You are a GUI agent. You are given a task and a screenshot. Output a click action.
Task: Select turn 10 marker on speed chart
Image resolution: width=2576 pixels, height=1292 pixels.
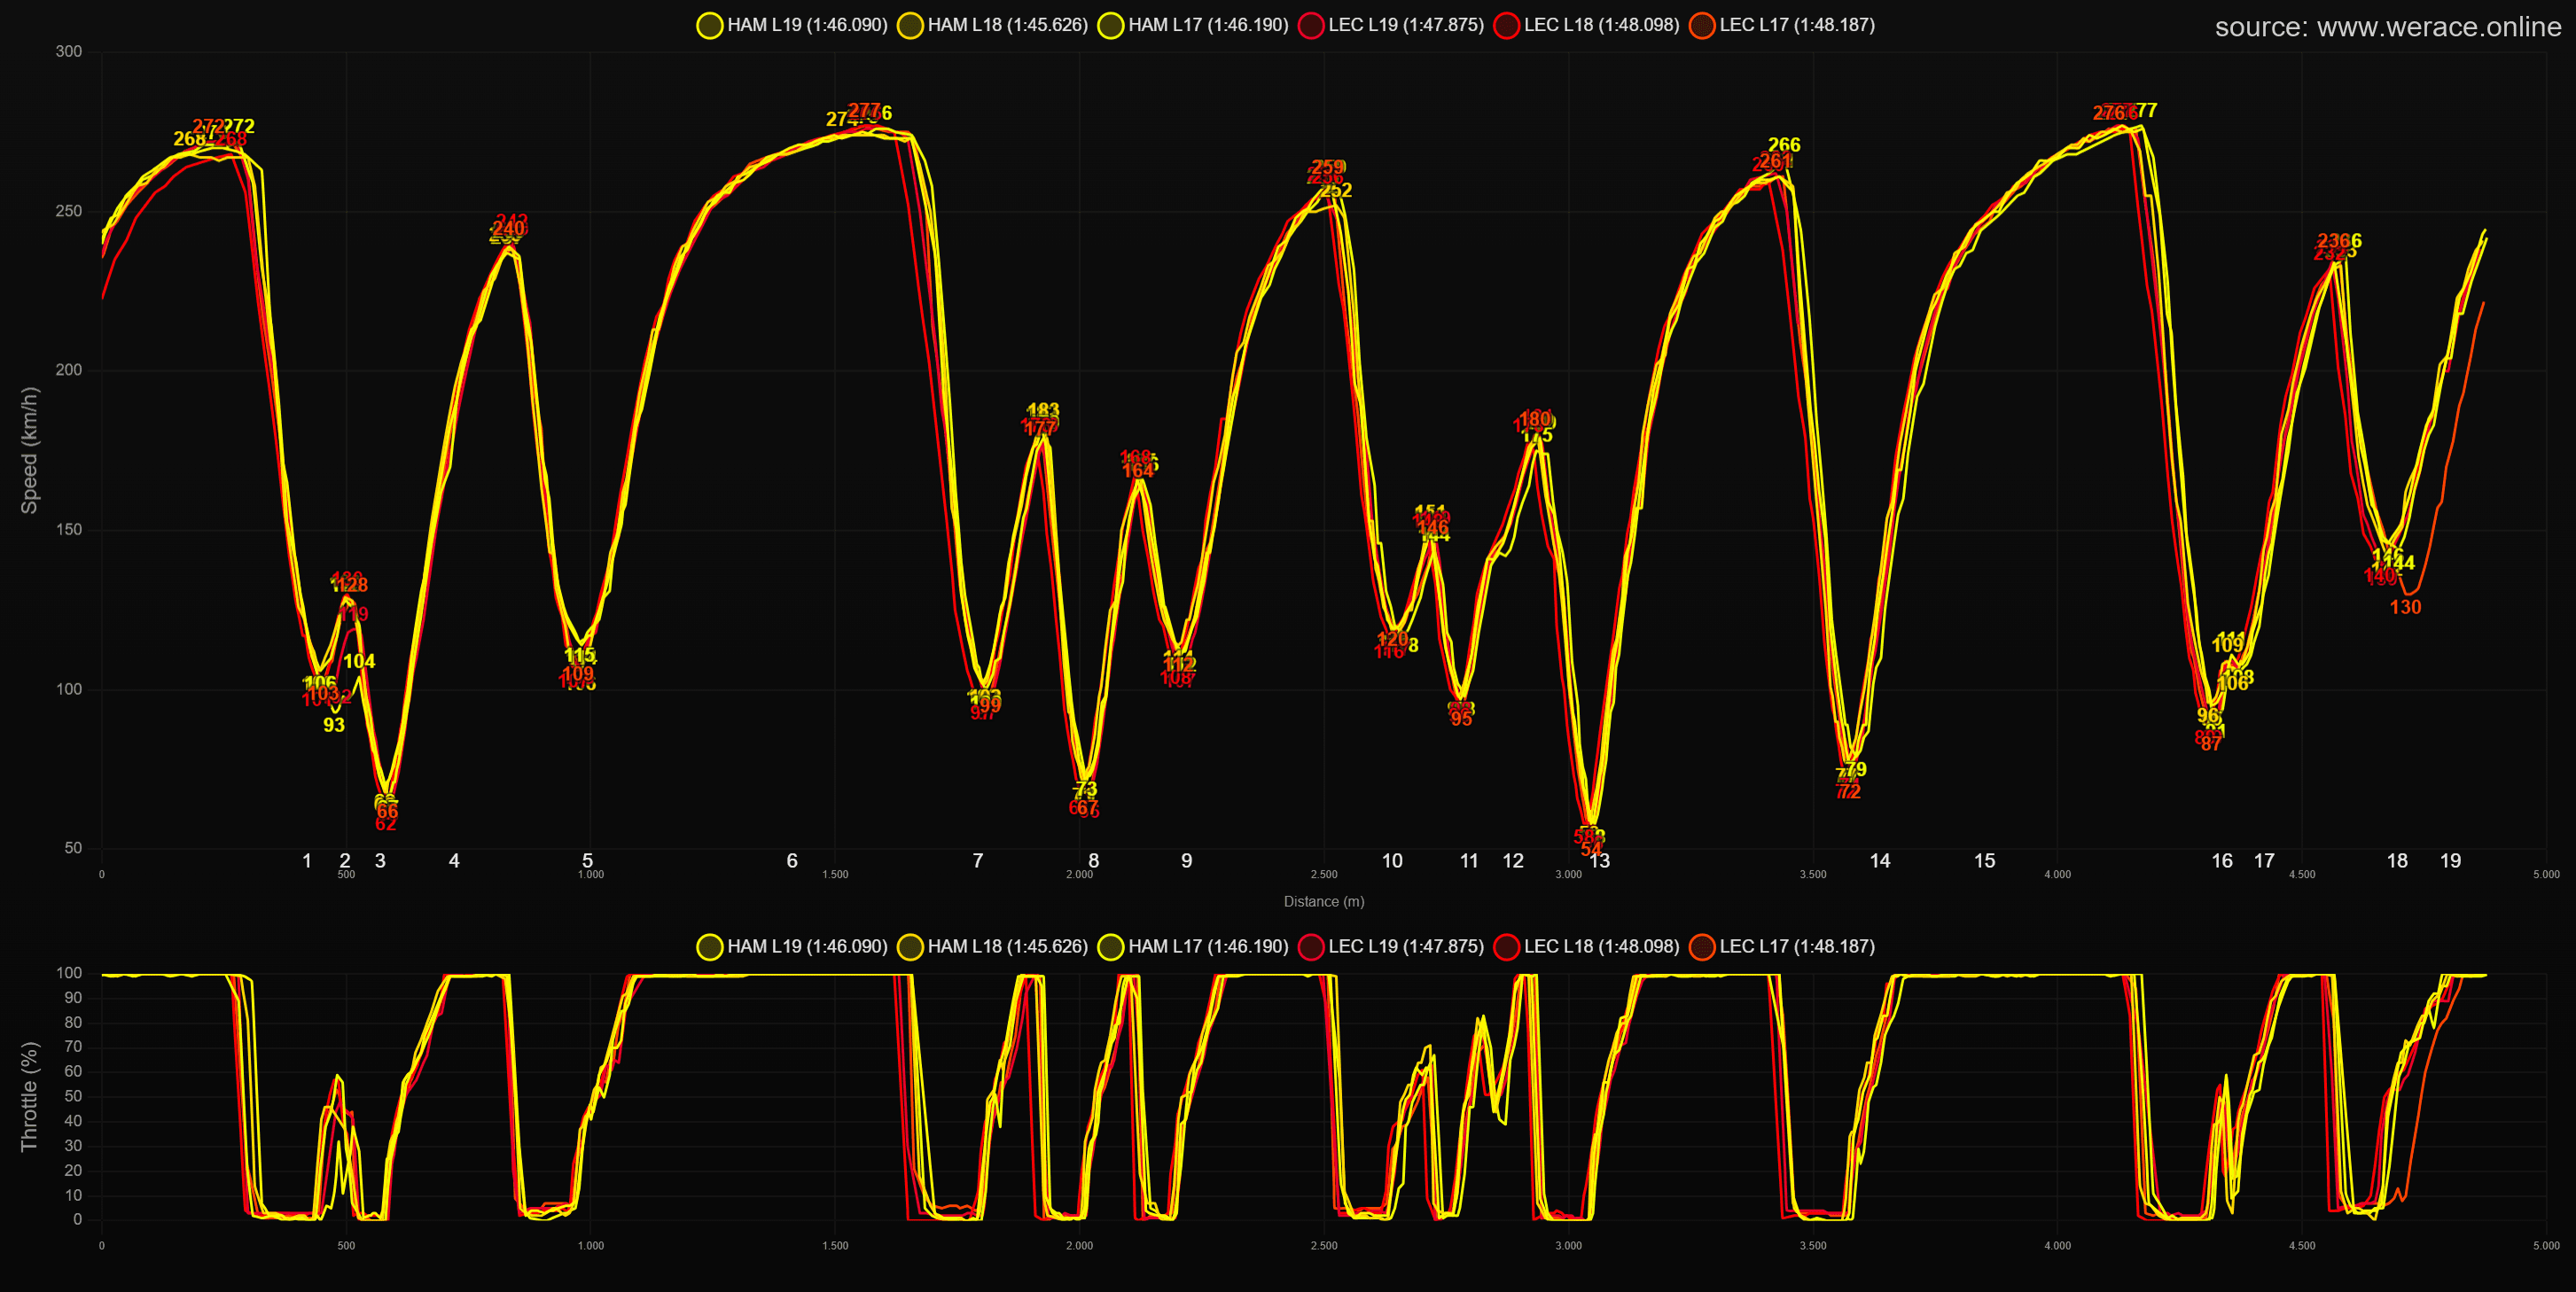[1392, 861]
